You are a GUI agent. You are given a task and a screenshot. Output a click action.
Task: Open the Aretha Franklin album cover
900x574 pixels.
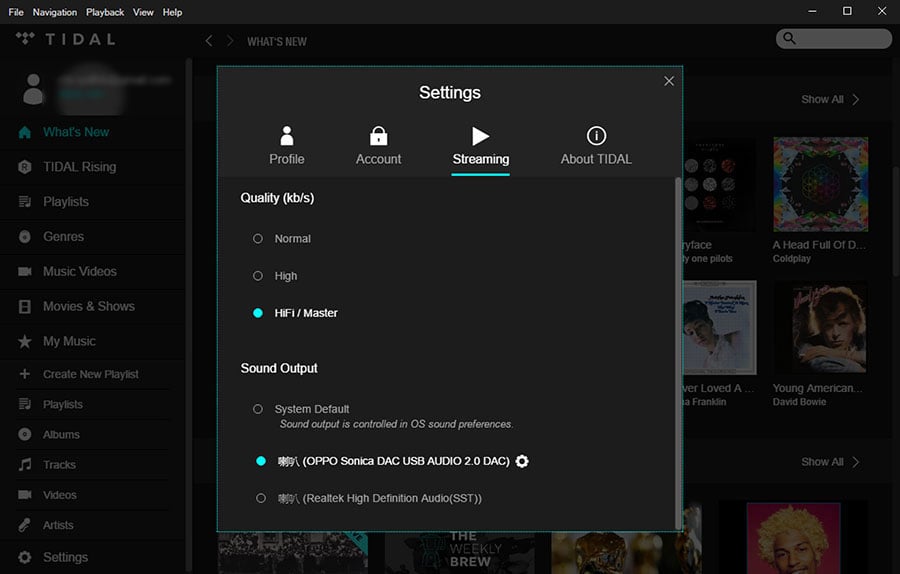[x=720, y=327]
